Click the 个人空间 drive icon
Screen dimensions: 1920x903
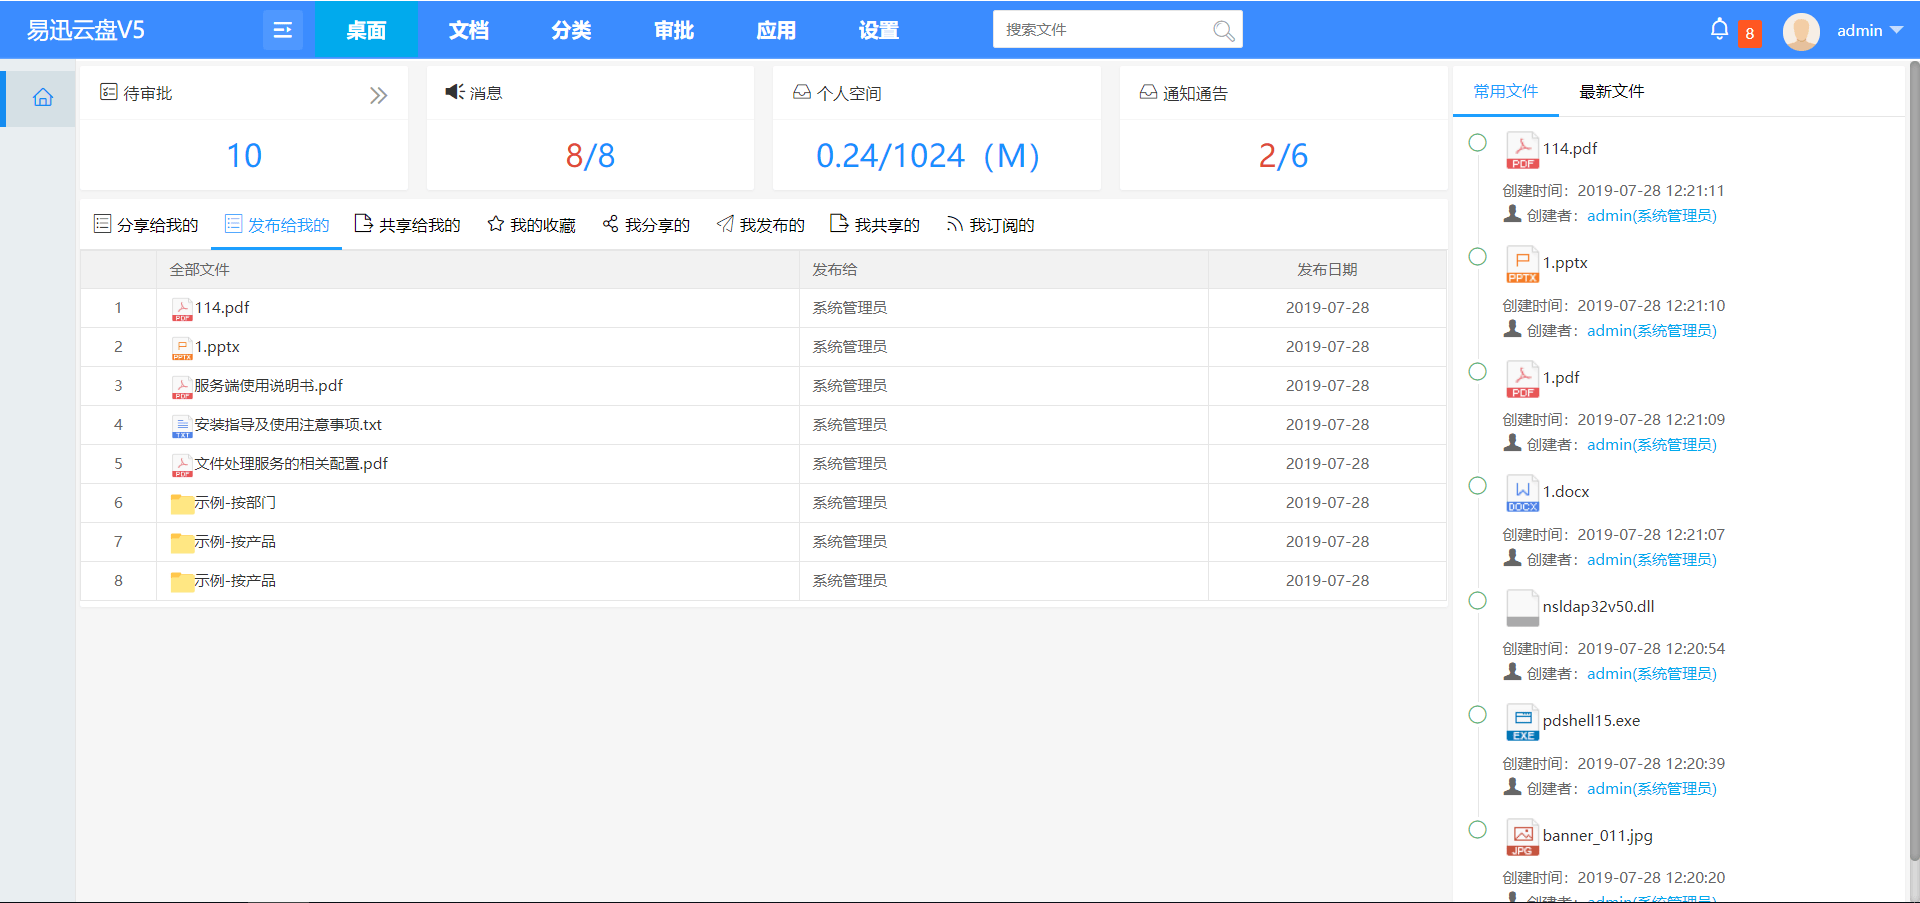[802, 92]
